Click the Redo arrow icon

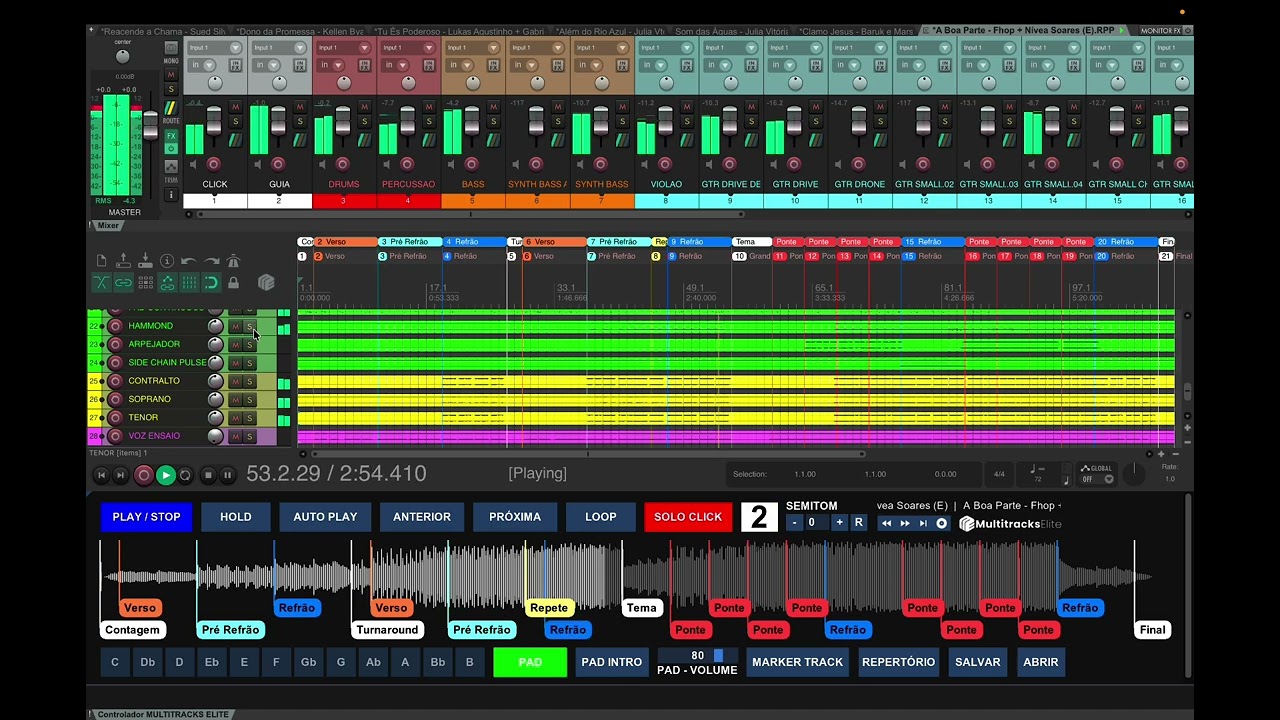[212, 261]
